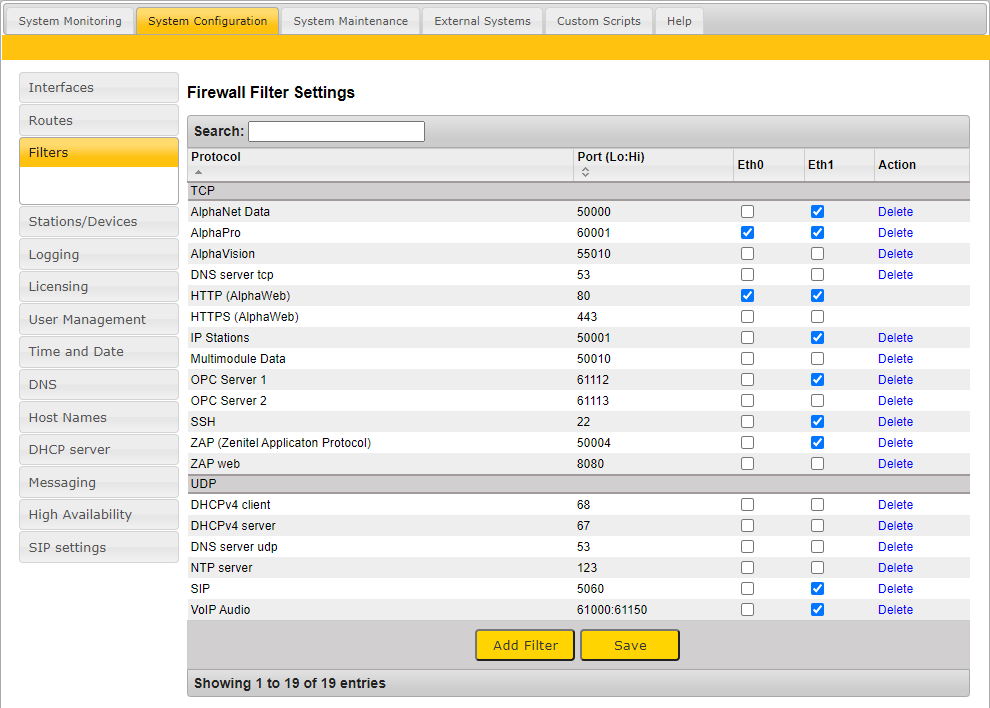Open the System Monitoring tab

point(70,21)
